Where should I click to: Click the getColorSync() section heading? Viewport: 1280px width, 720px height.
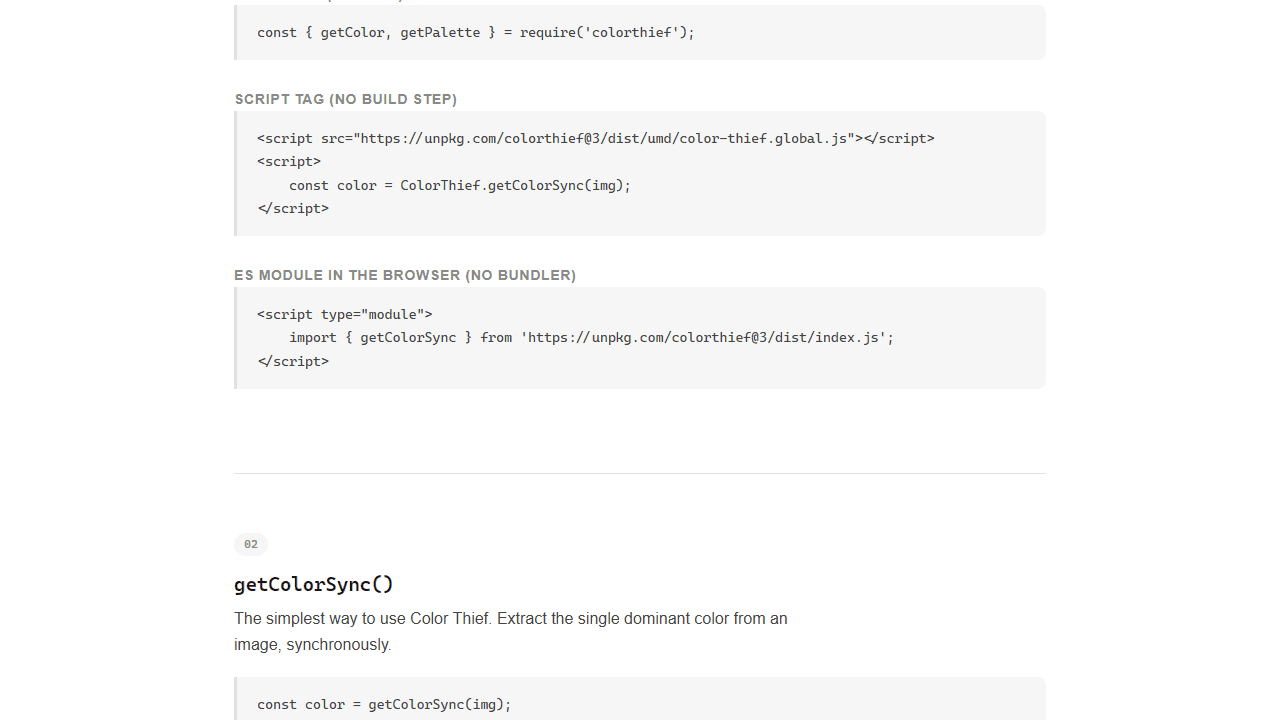[314, 584]
